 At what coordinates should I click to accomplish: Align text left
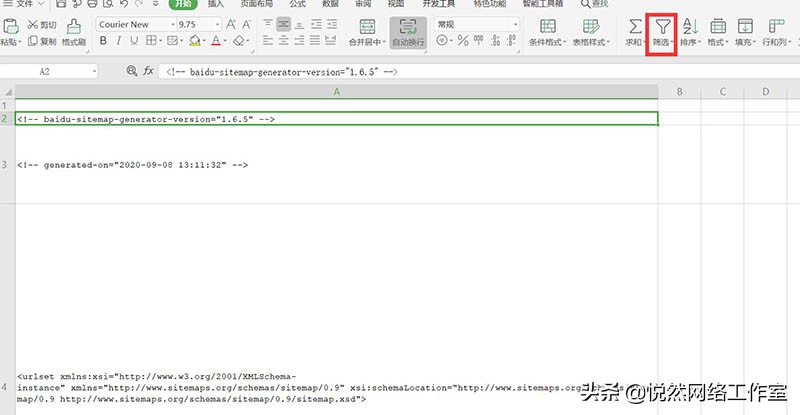point(268,40)
